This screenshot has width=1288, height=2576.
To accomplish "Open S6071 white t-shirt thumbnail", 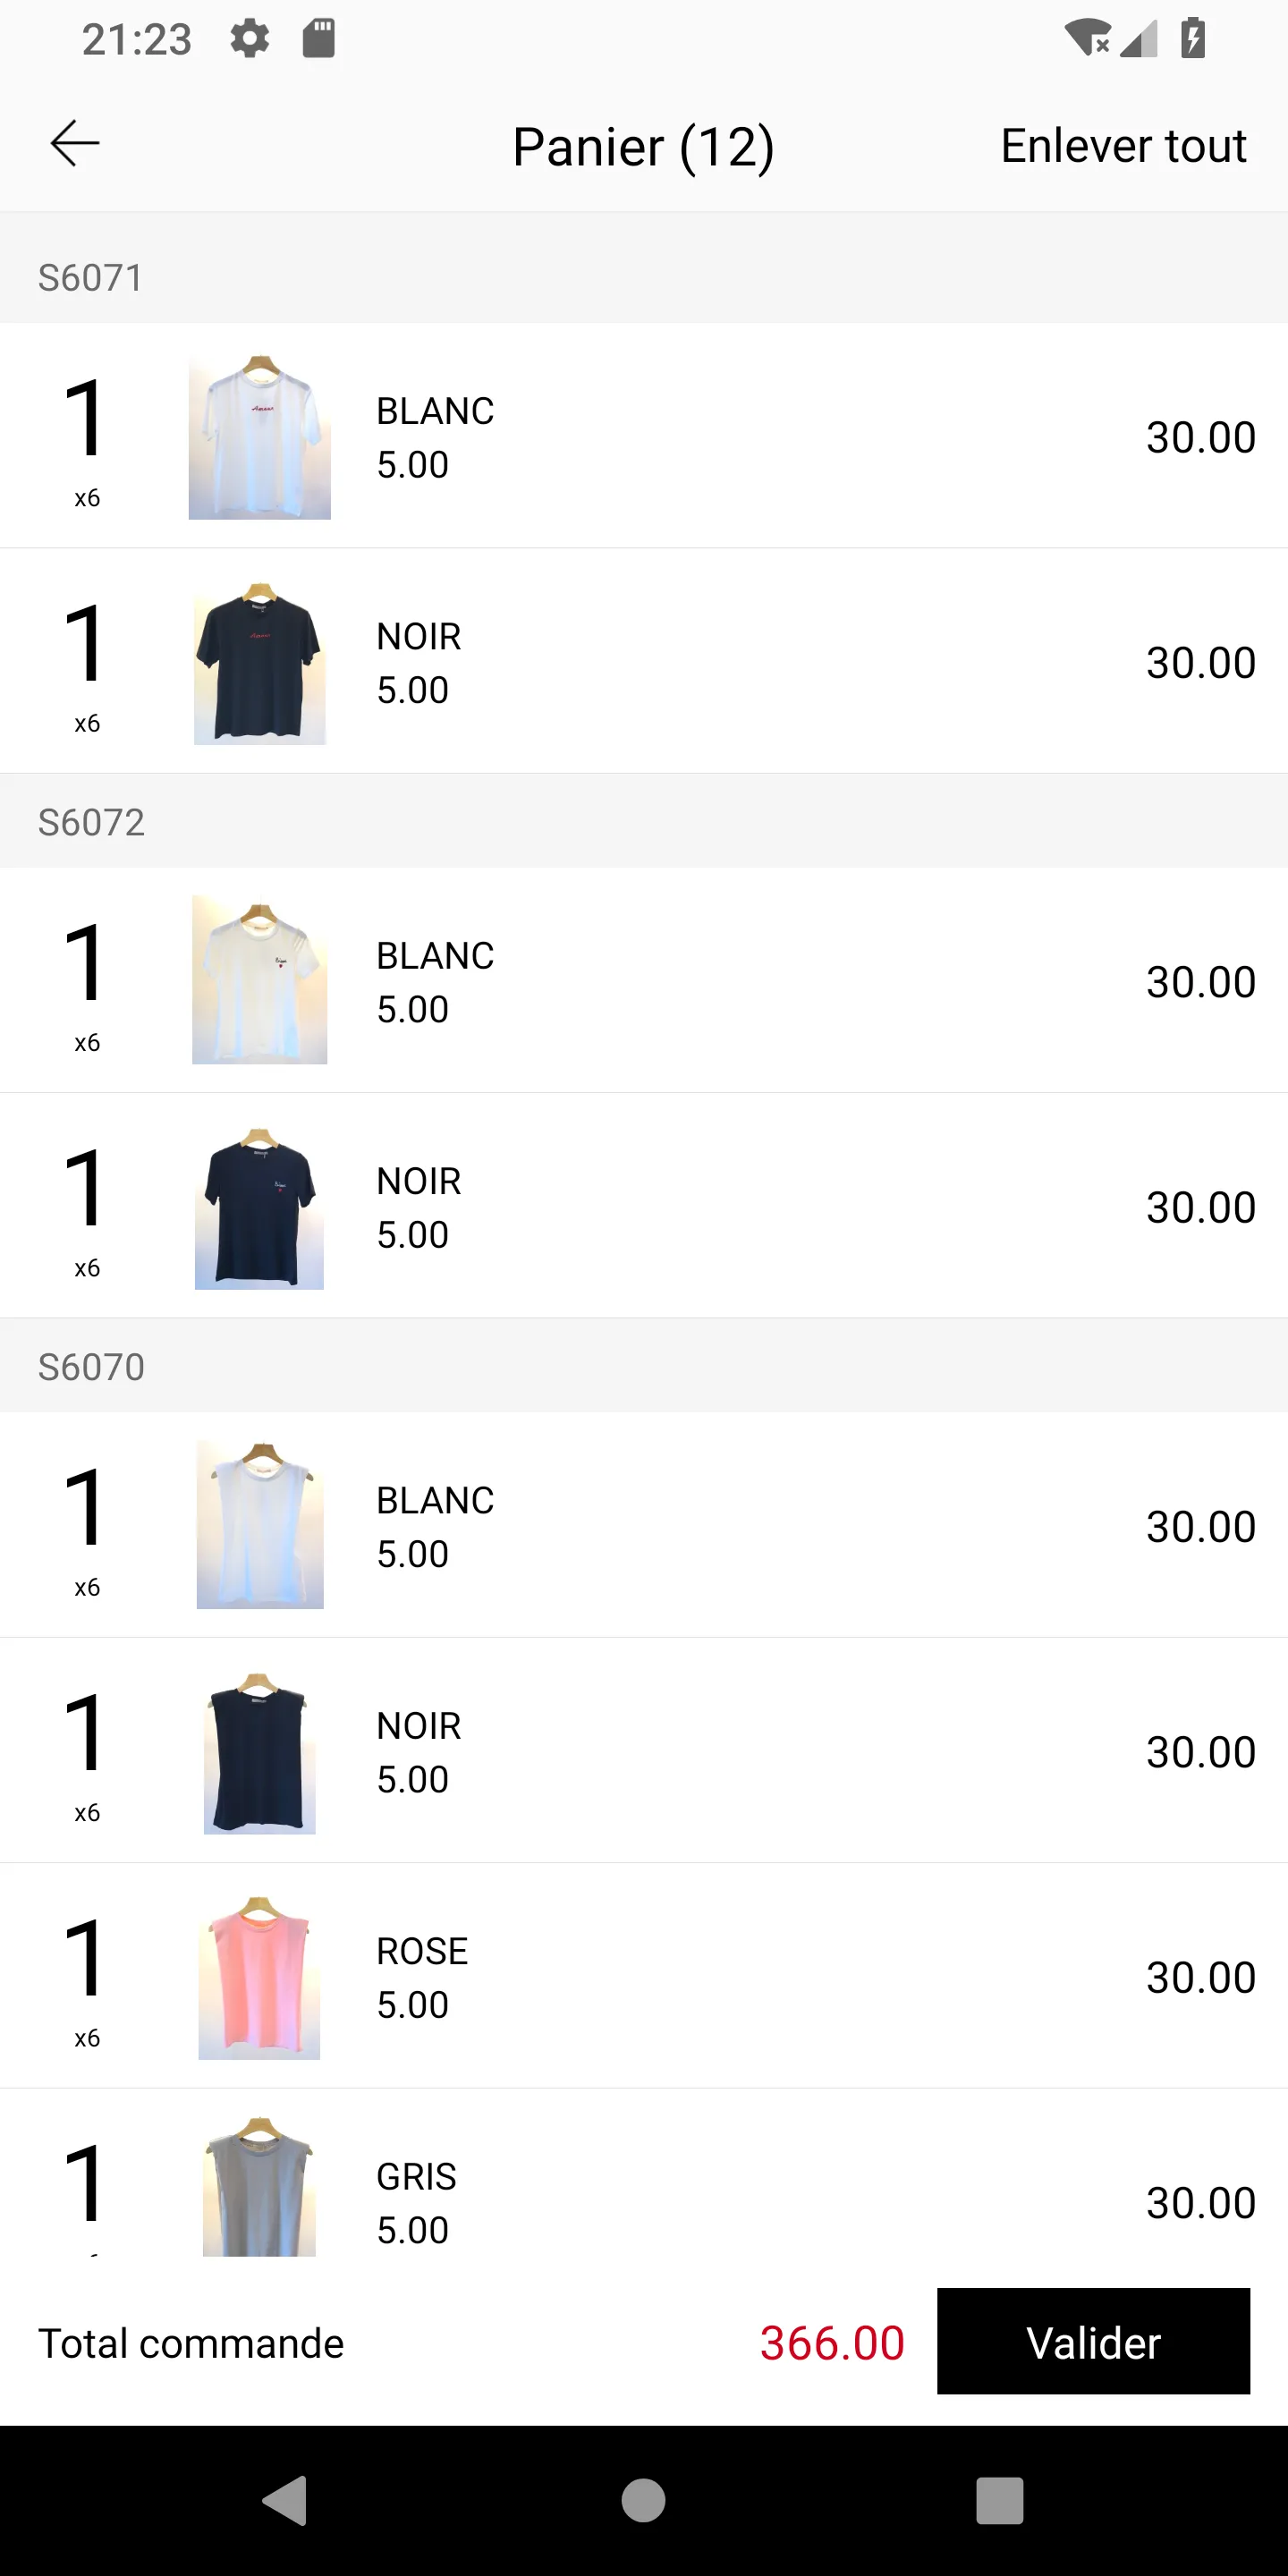I will pyautogui.click(x=259, y=436).
